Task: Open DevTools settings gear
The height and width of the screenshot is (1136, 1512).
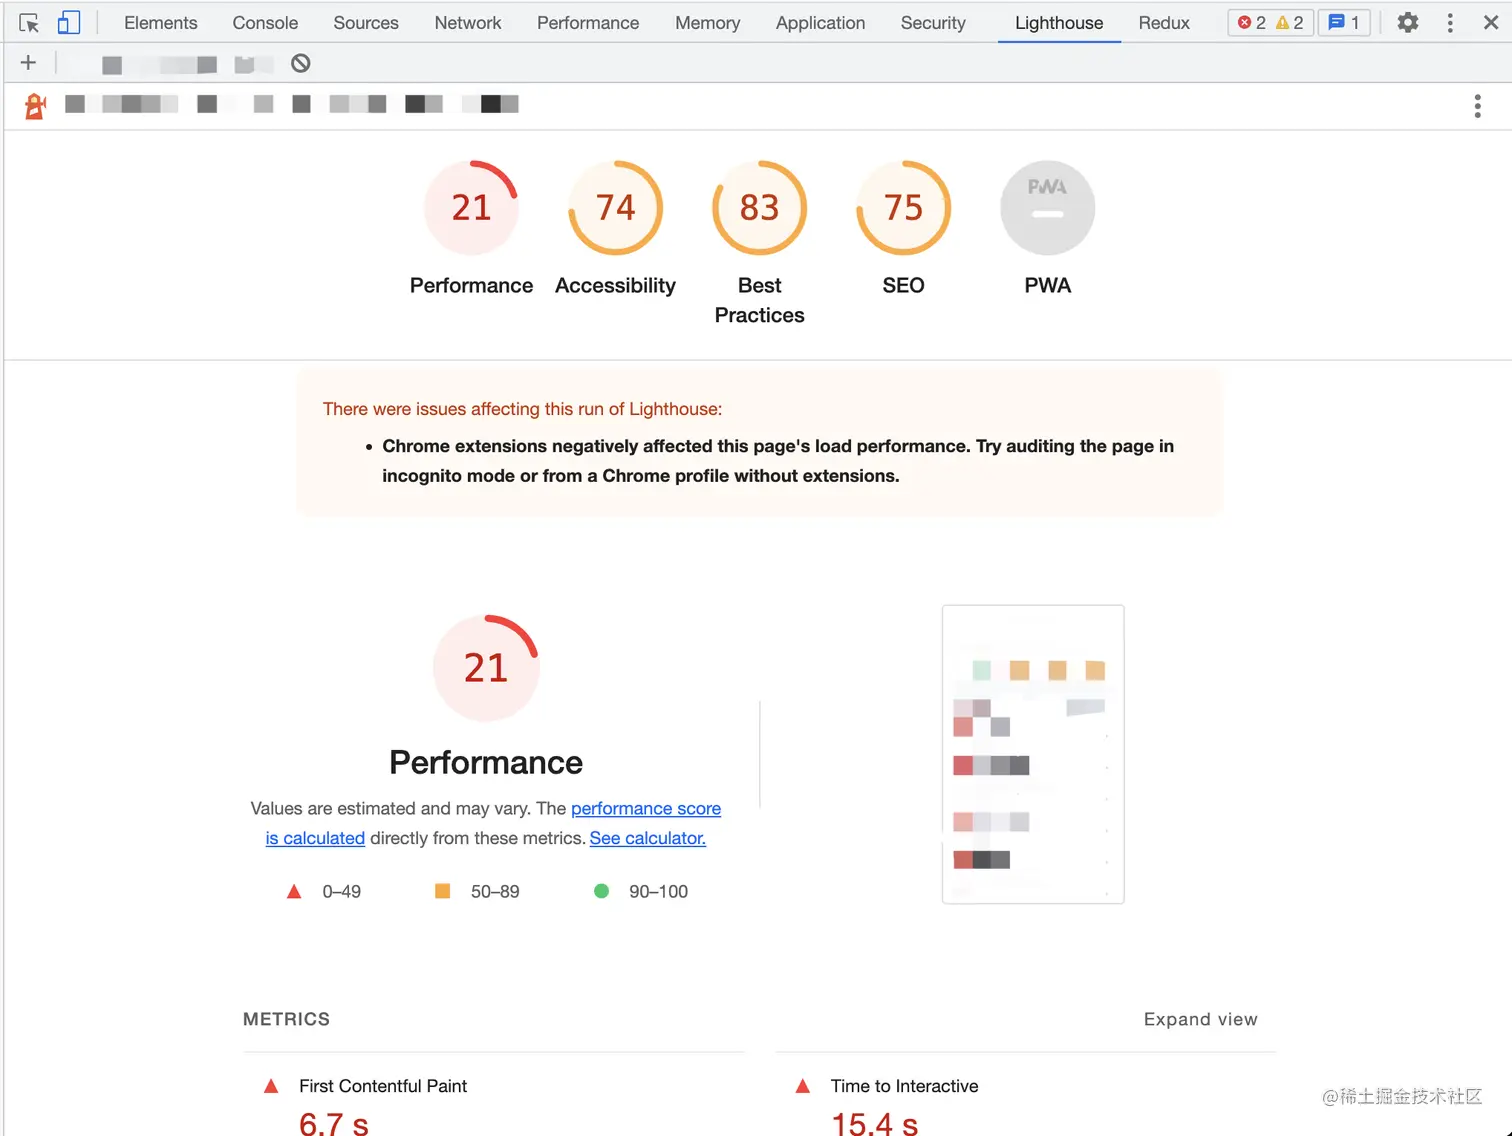Action: pyautogui.click(x=1408, y=22)
